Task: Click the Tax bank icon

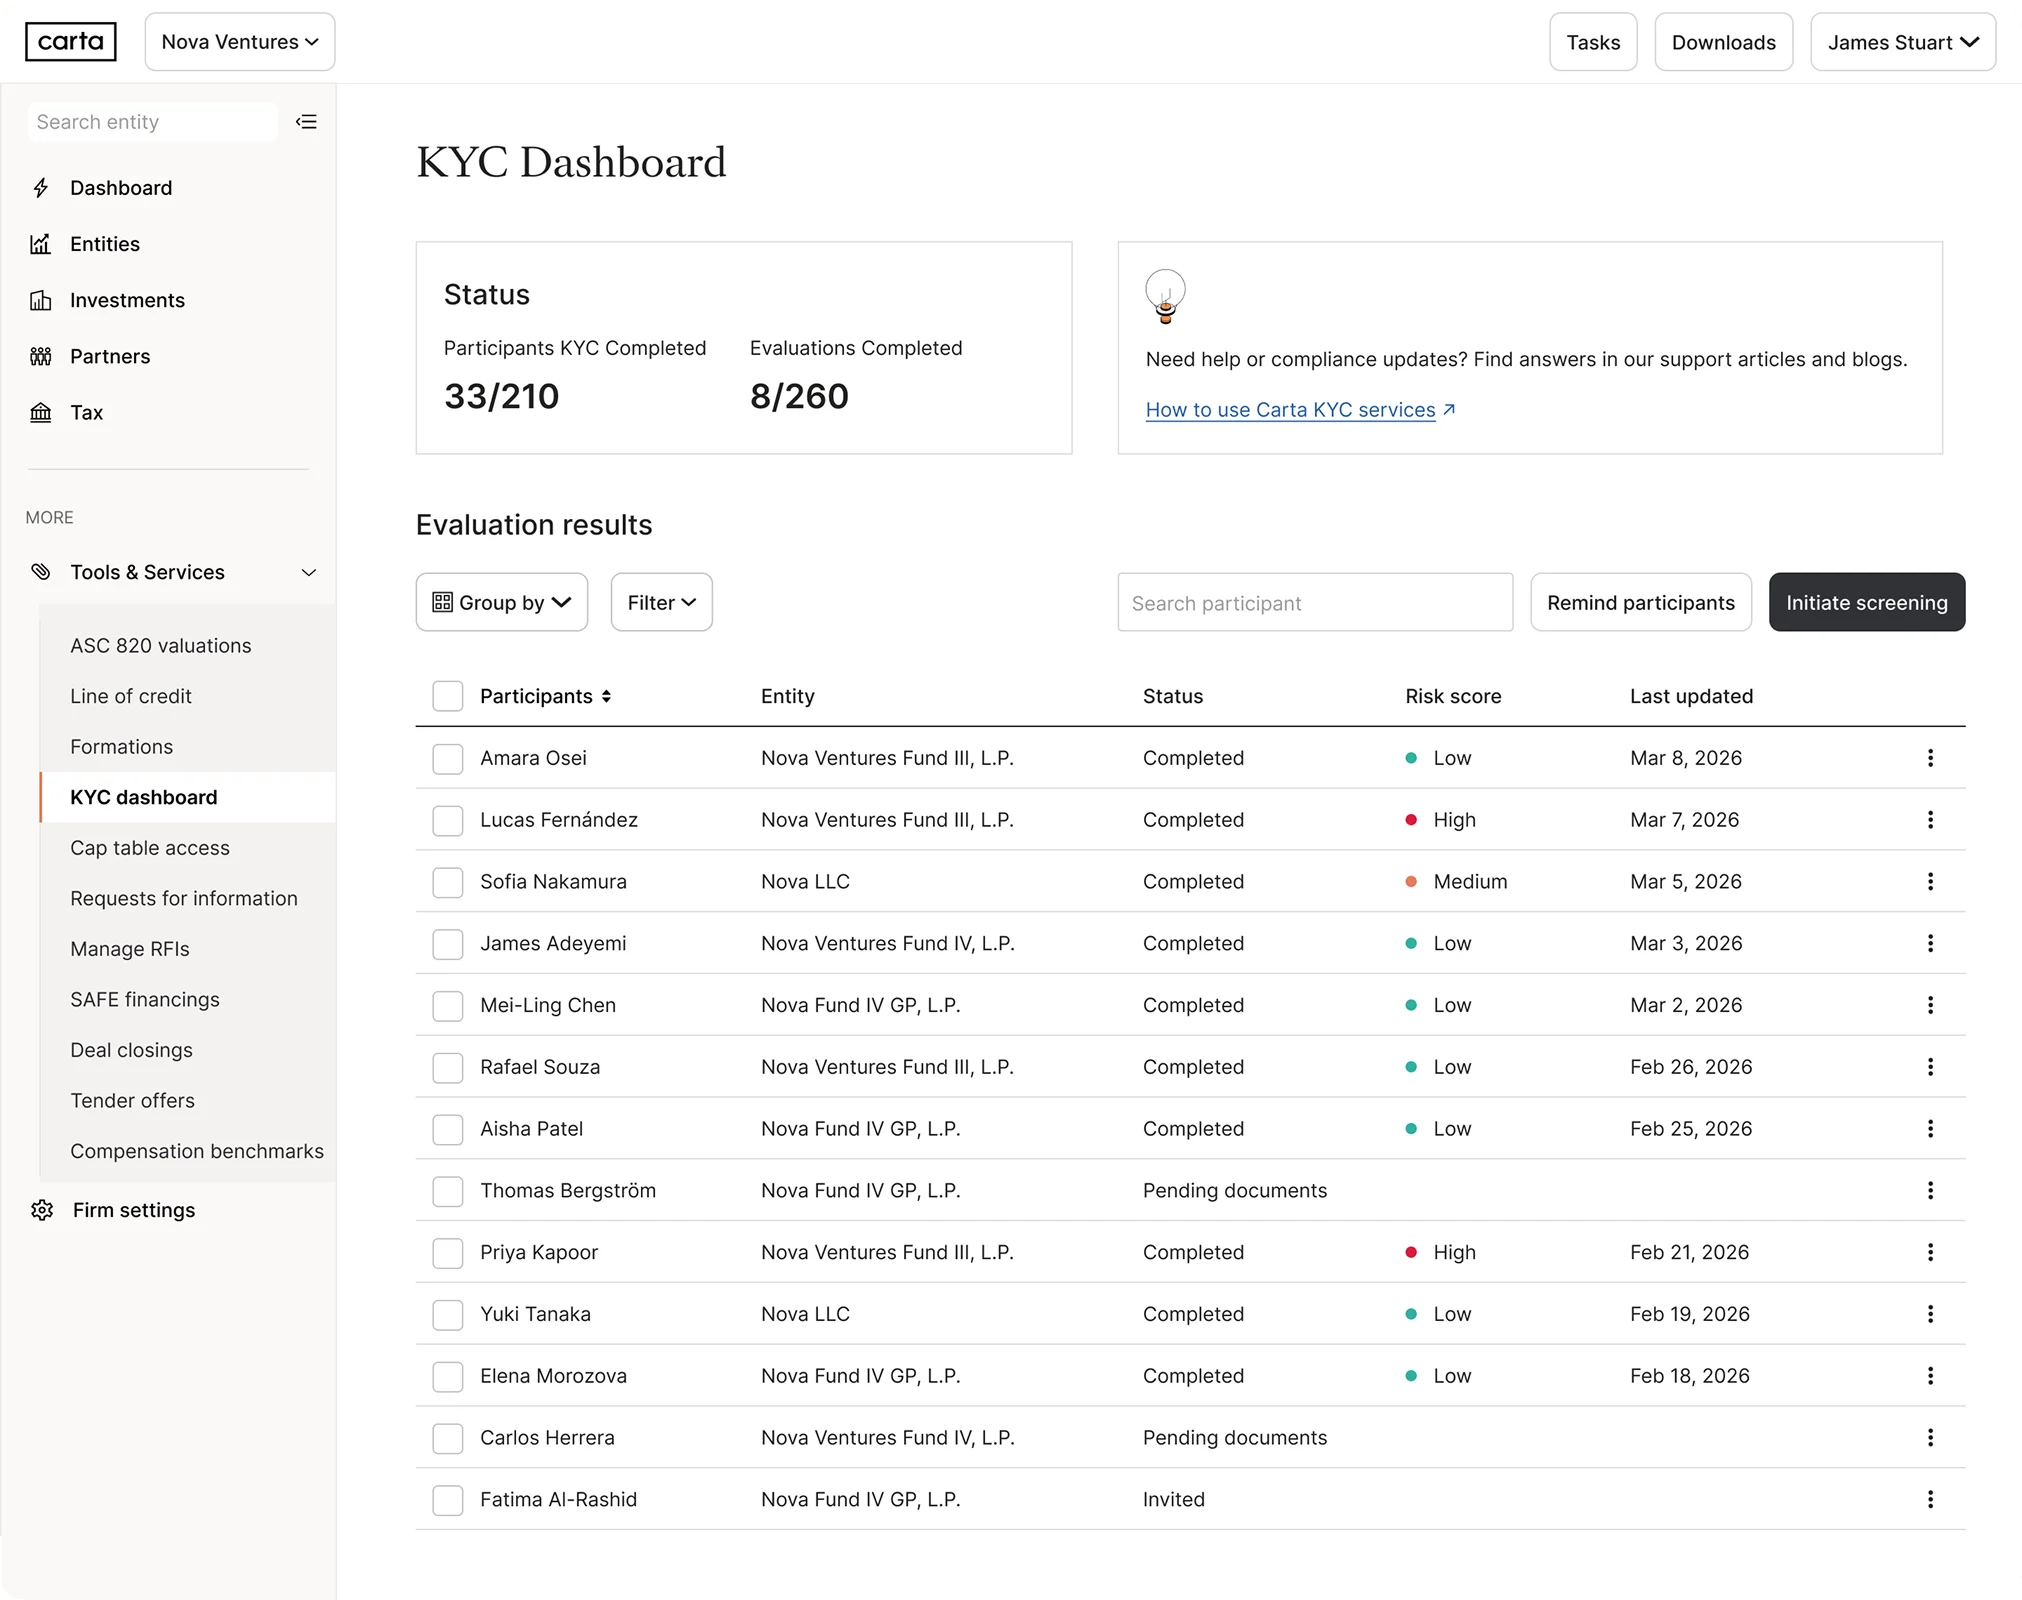Action: (41, 412)
